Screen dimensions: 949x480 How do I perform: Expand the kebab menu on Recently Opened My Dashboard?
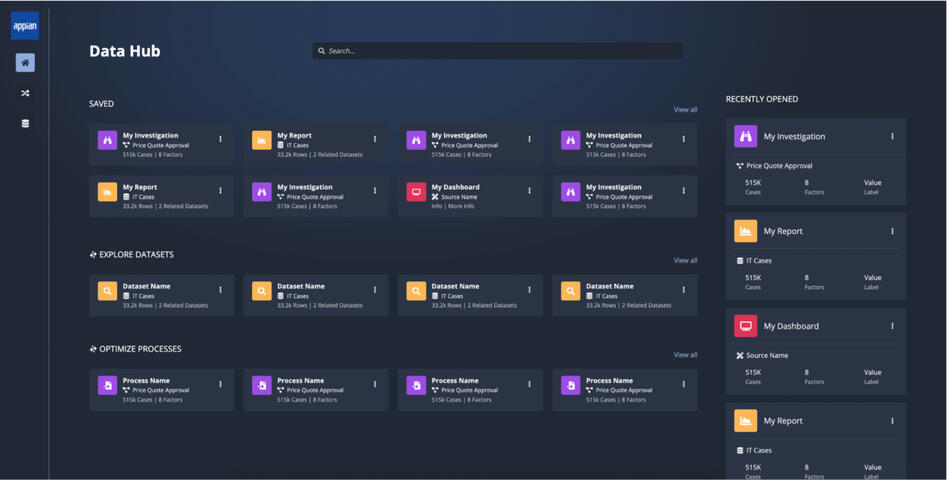(892, 326)
